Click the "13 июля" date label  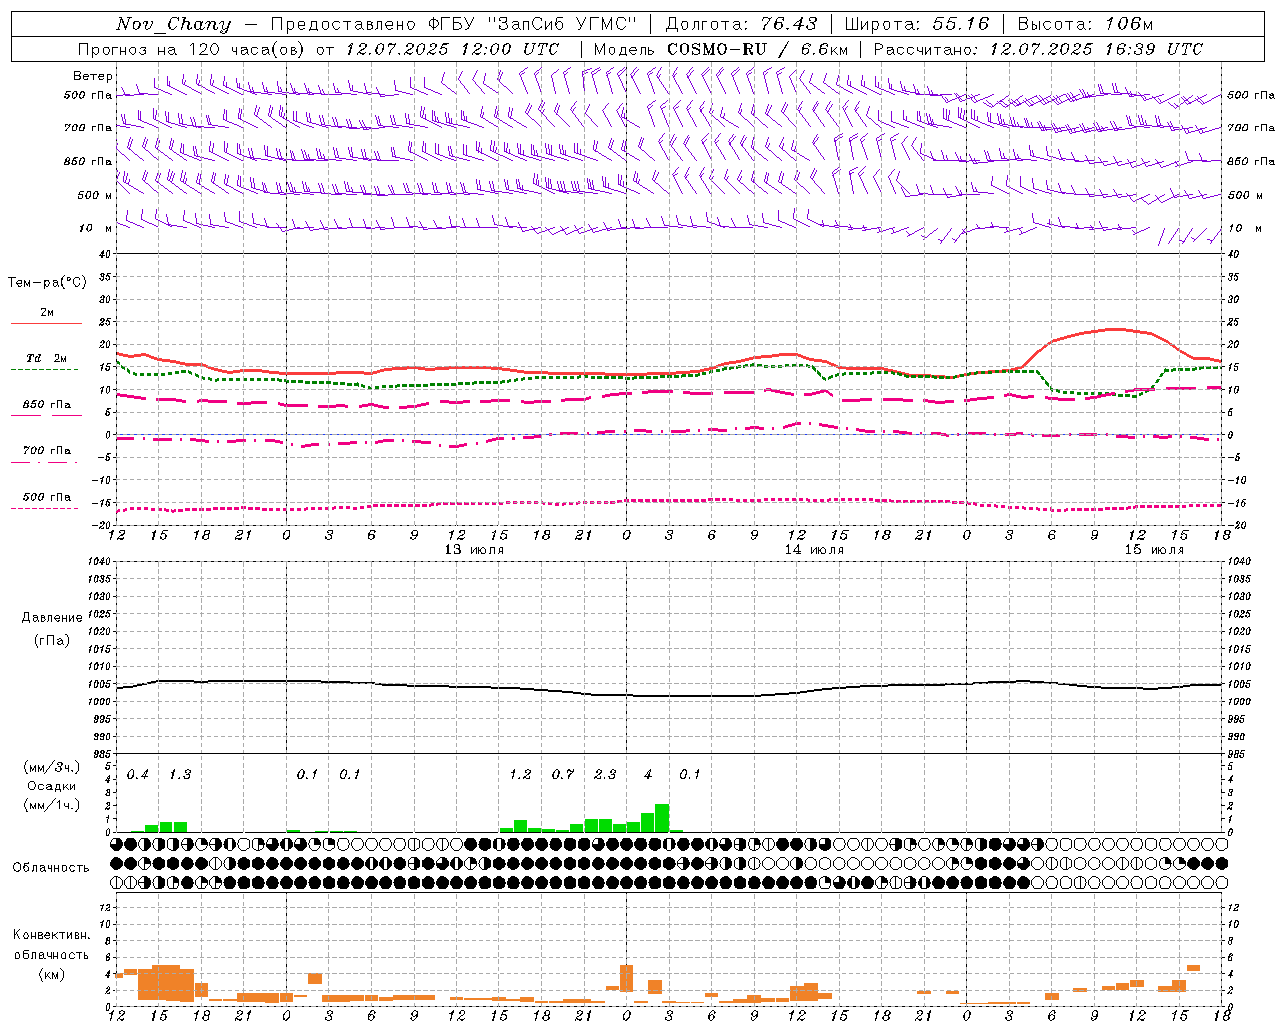coord(474,550)
